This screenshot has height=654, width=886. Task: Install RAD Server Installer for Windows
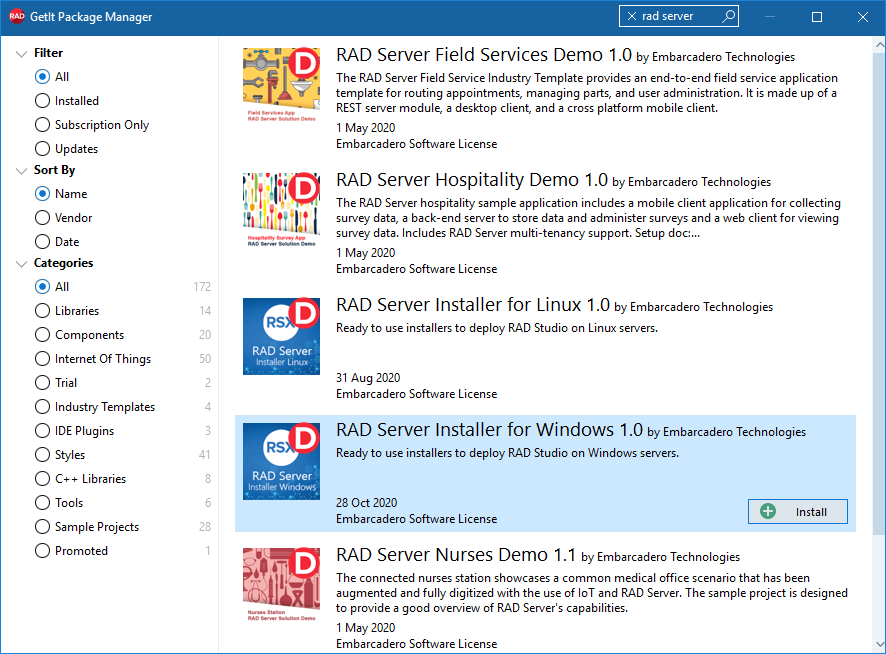[797, 512]
